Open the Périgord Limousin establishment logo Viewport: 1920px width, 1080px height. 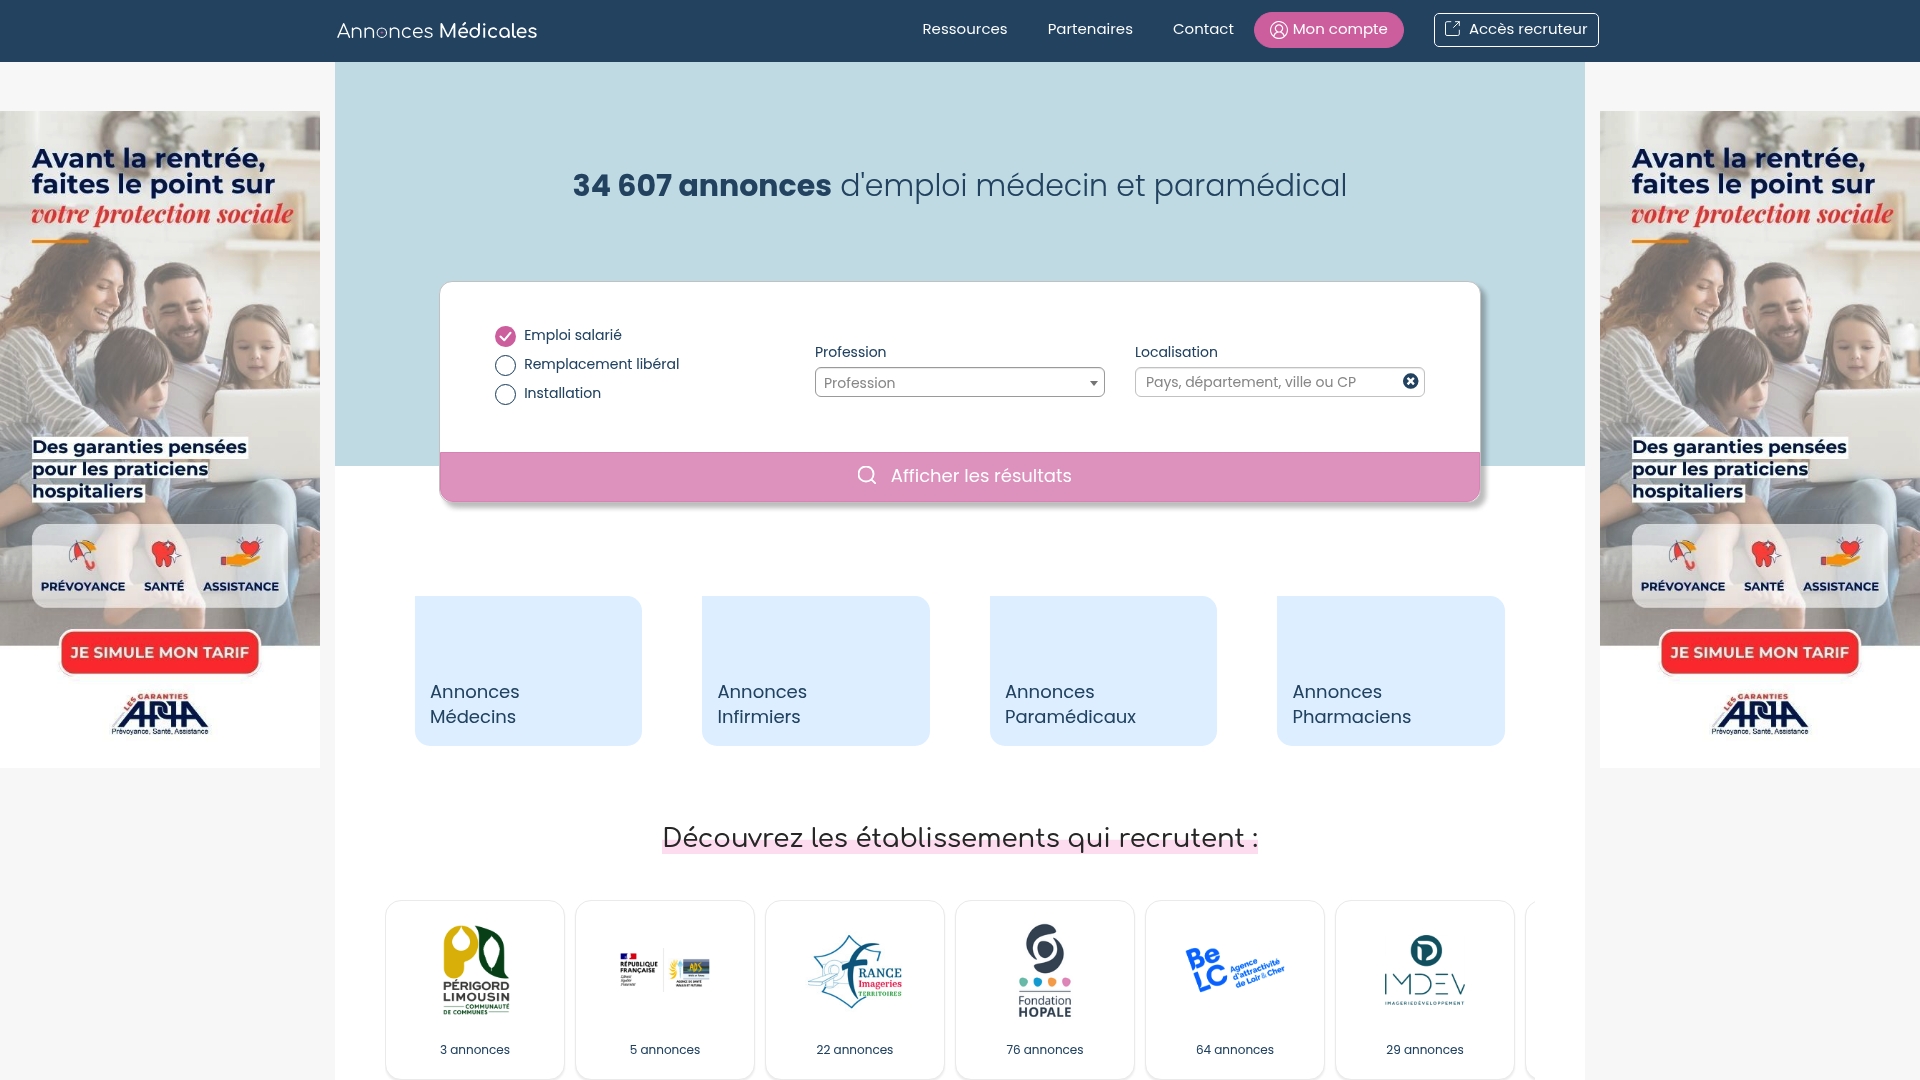[476, 969]
